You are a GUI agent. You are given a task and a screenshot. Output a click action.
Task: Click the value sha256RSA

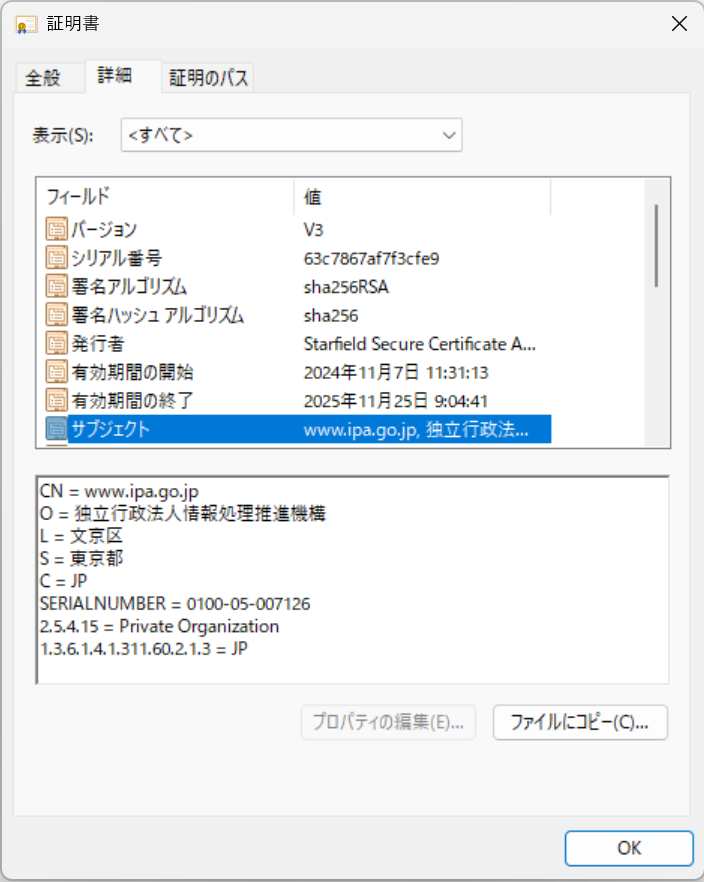click(x=346, y=287)
